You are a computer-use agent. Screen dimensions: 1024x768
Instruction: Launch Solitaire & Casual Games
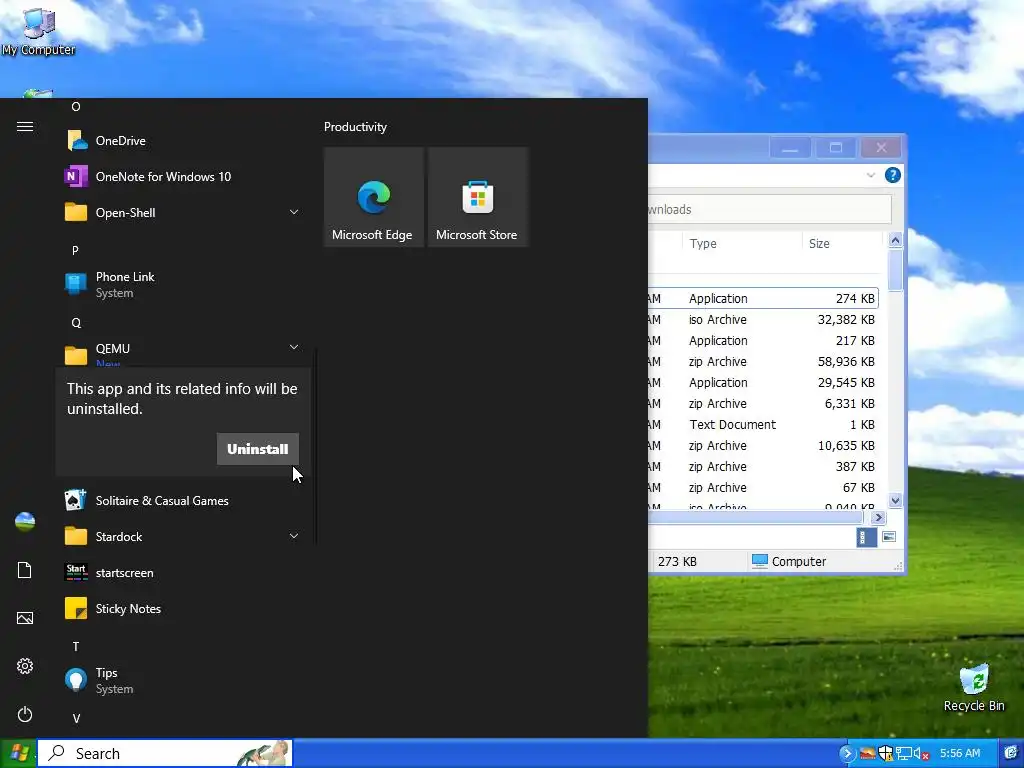tap(183, 501)
